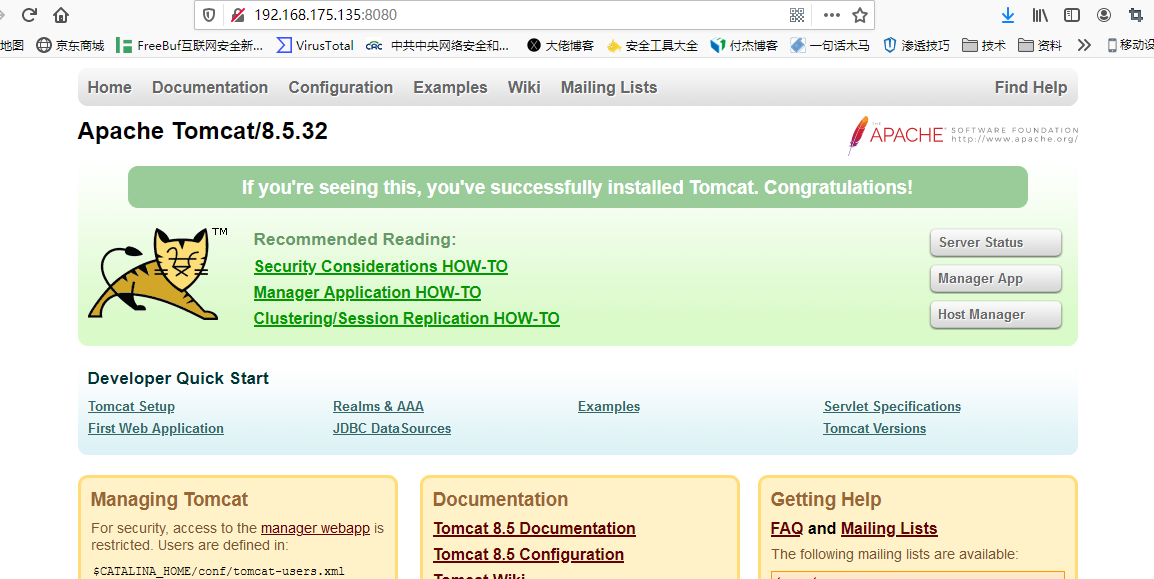Open the First Web Application link
The image size is (1154, 579).
[x=155, y=428]
